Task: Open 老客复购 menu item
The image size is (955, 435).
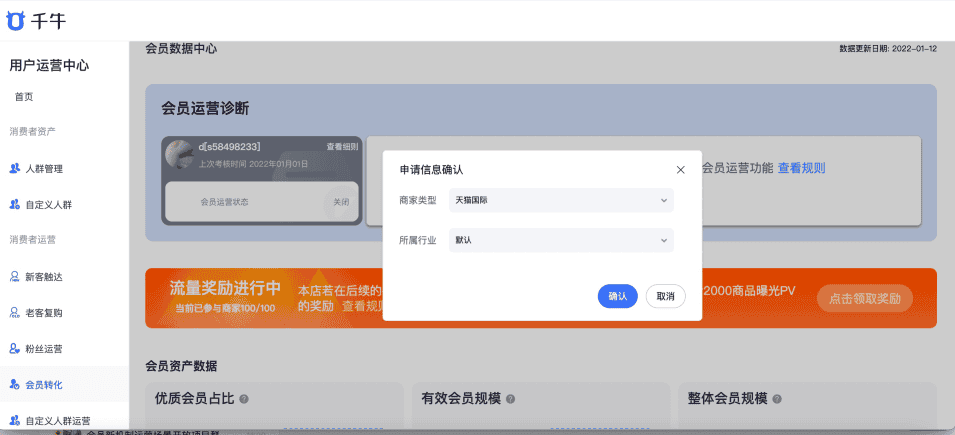Action: [44, 313]
